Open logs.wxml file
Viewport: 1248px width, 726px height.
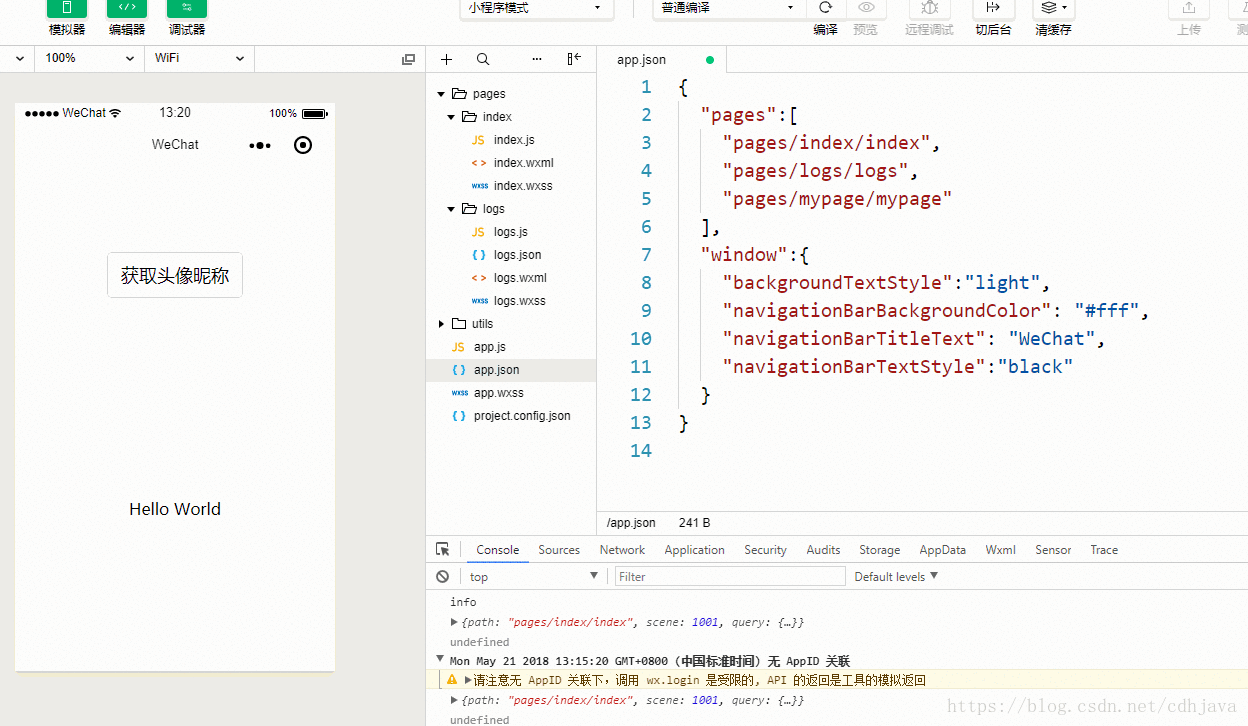point(520,278)
